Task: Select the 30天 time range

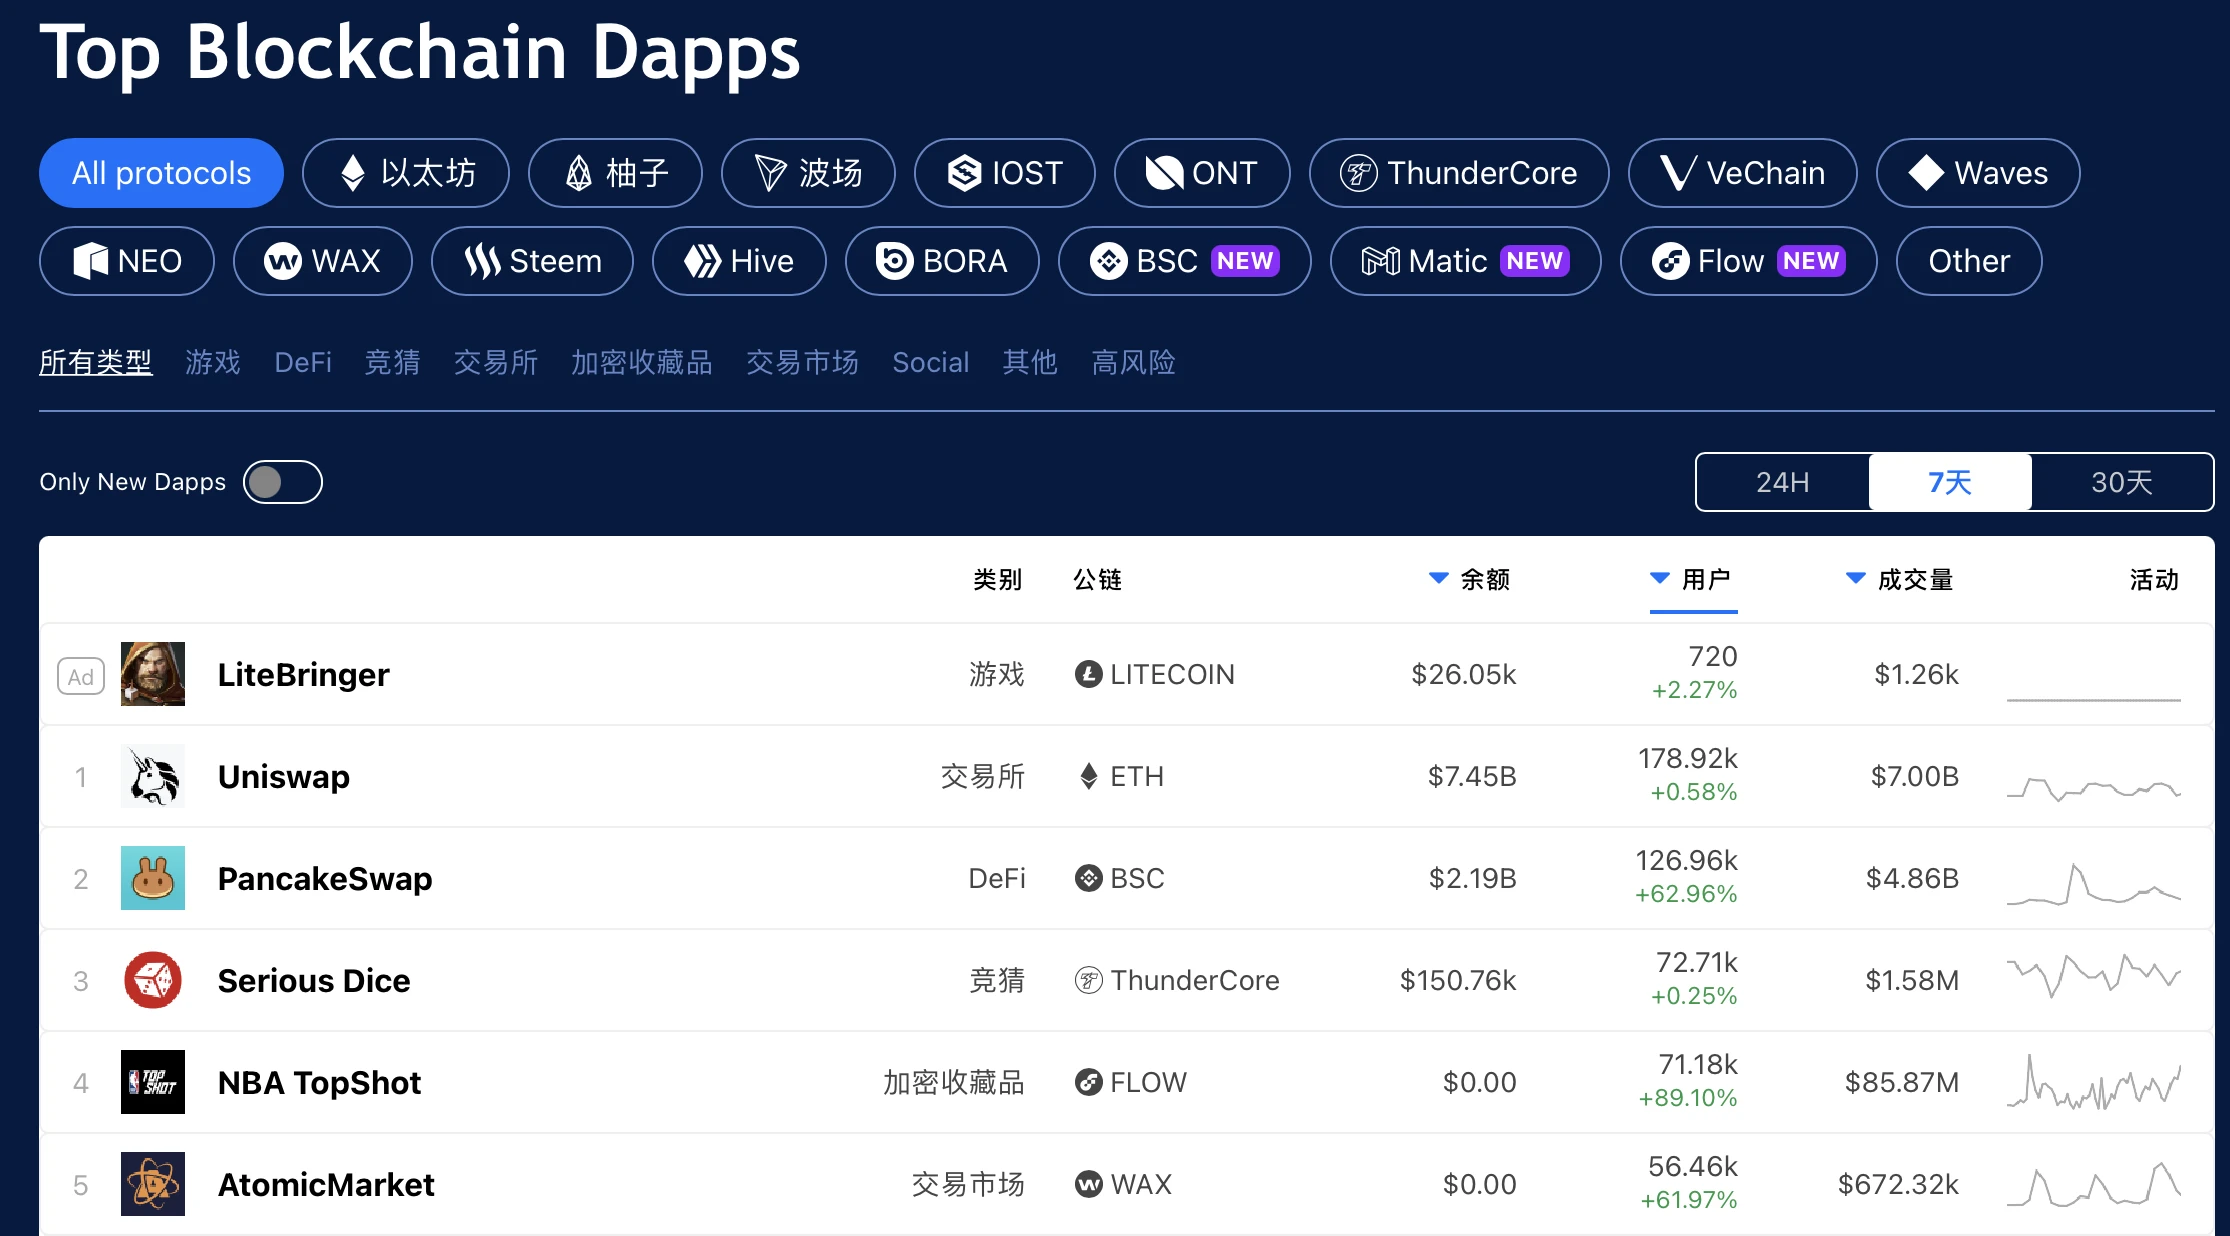Action: [2122, 482]
